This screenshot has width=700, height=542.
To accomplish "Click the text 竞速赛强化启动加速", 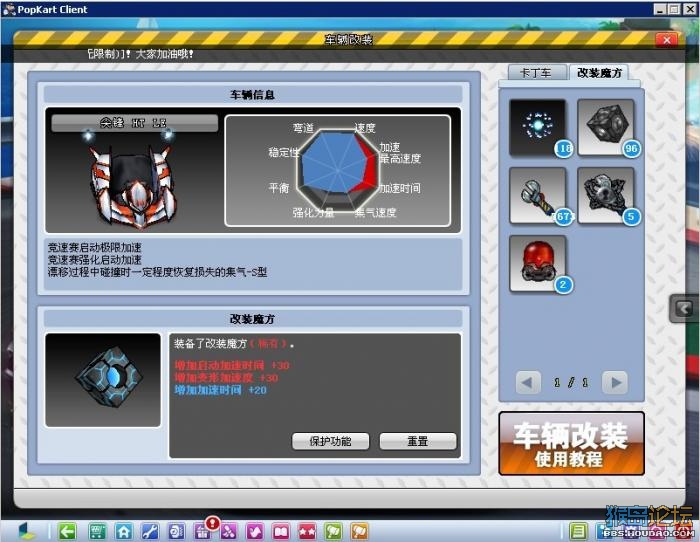I will click(x=95, y=260).
